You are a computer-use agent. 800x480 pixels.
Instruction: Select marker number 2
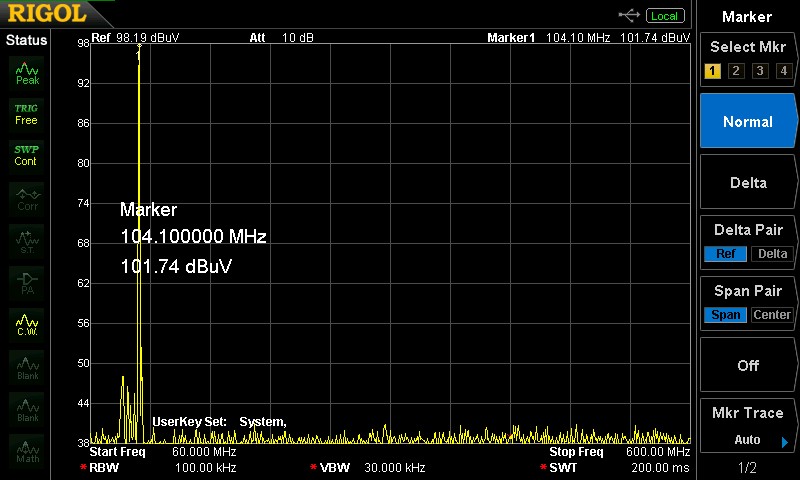pos(735,71)
